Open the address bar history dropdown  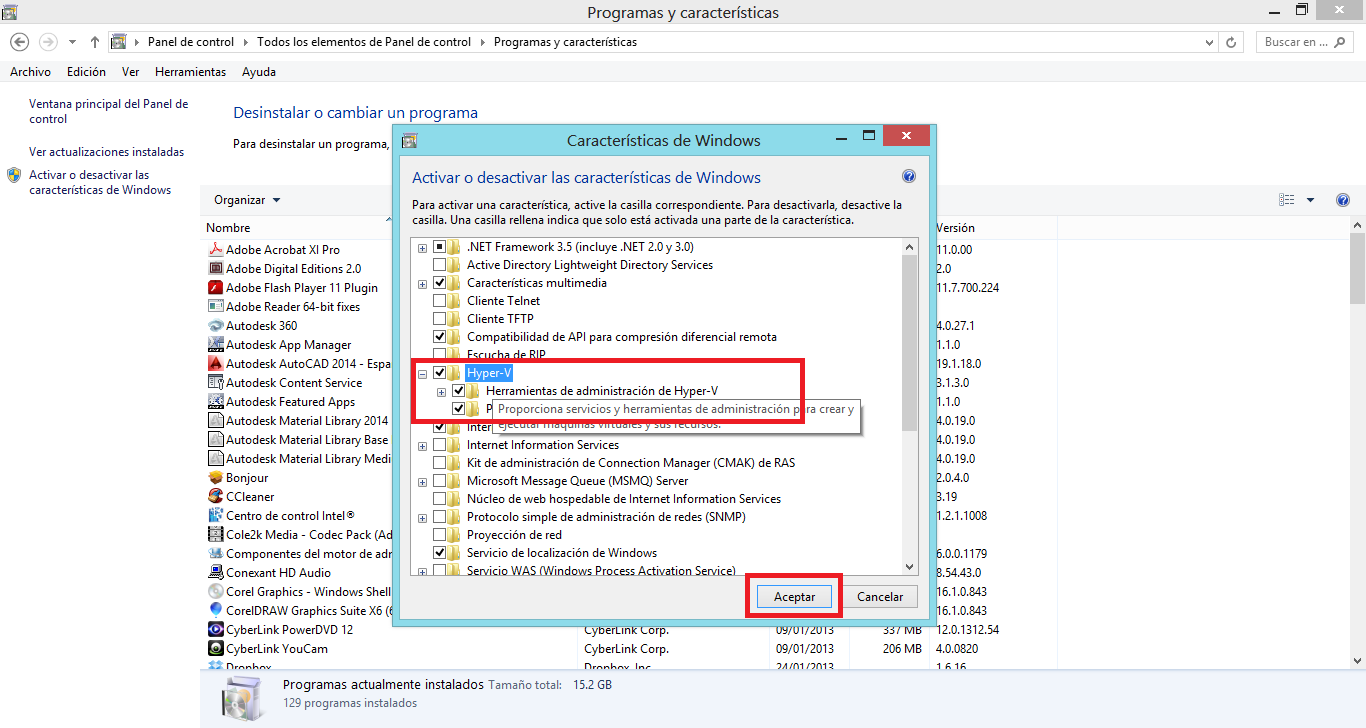(1209, 42)
